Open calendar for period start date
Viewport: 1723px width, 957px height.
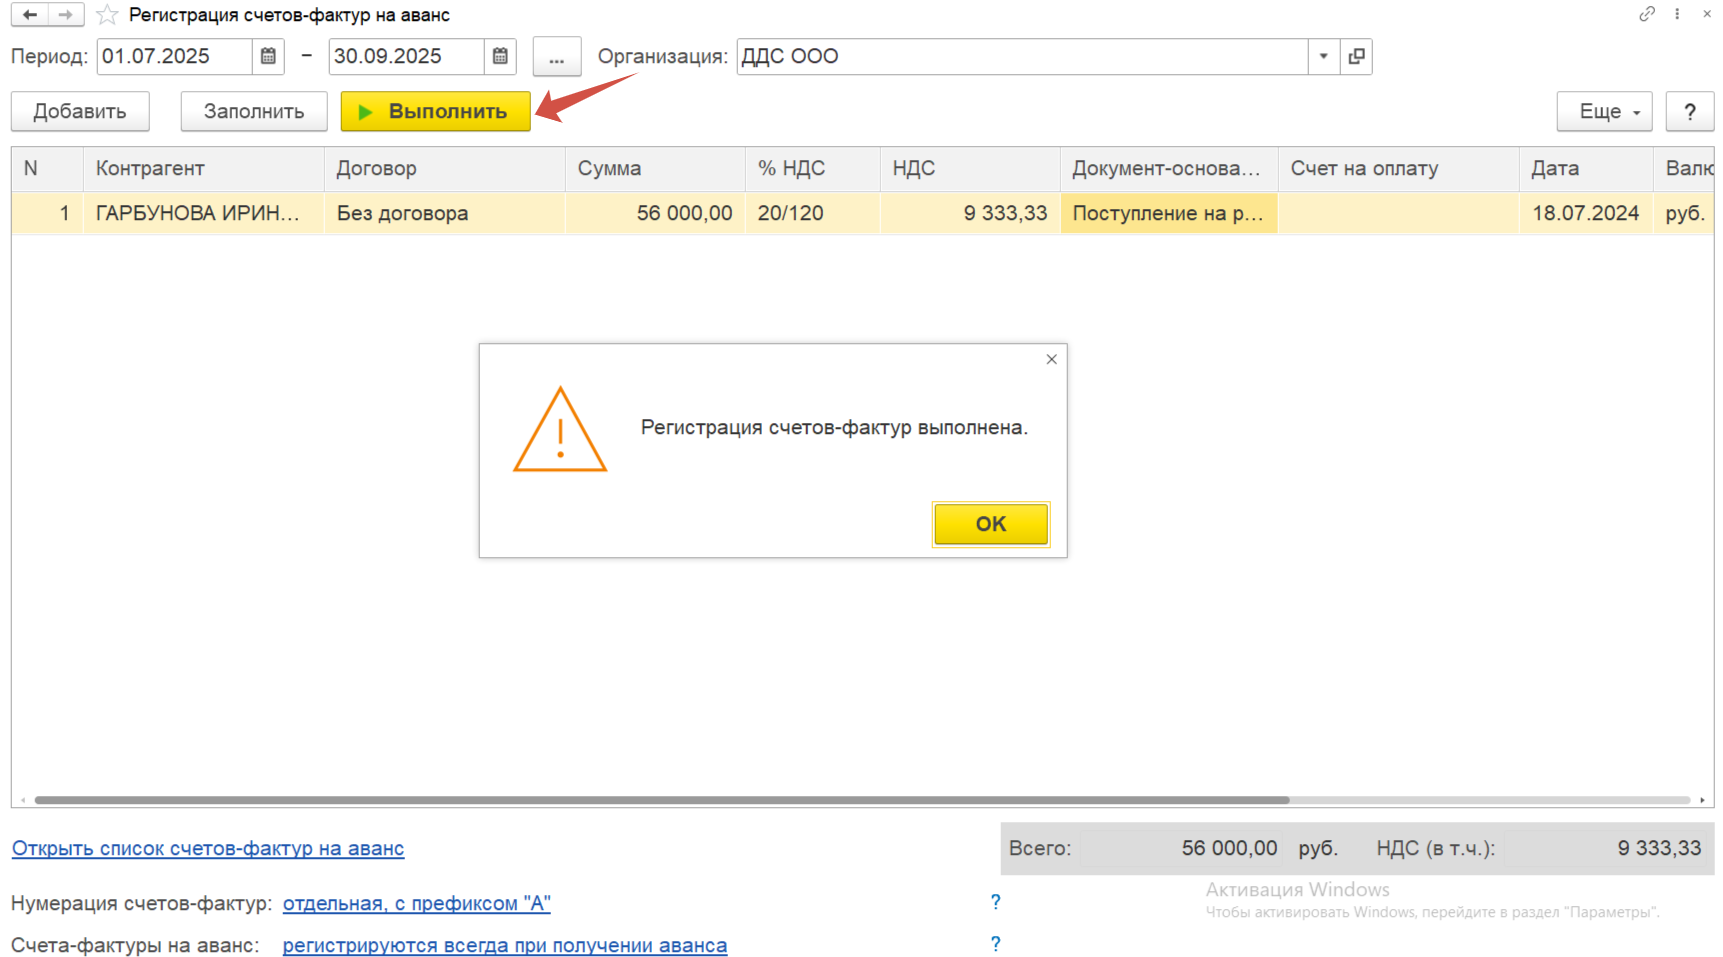[x=268, y=57]
